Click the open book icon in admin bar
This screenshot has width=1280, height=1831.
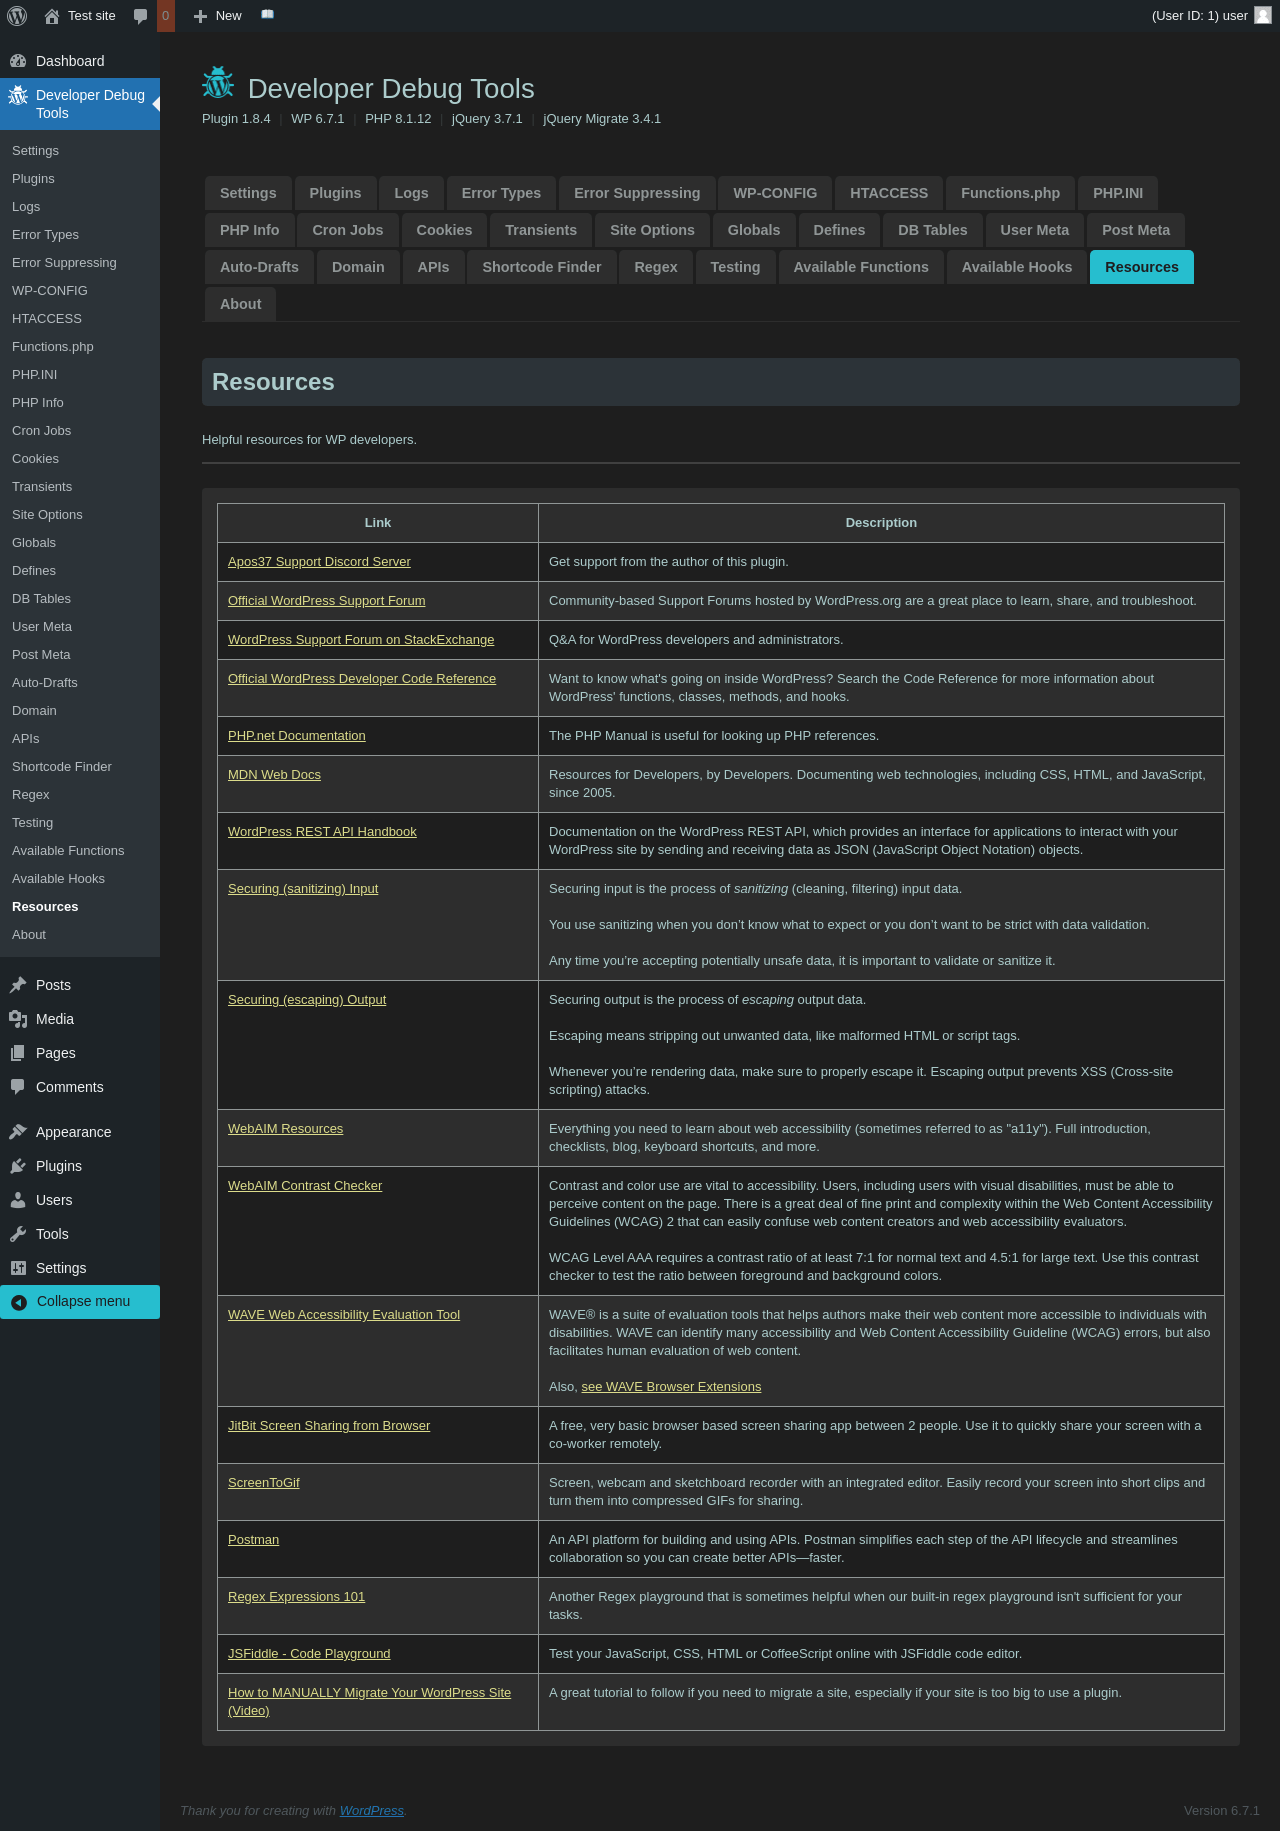267,15
